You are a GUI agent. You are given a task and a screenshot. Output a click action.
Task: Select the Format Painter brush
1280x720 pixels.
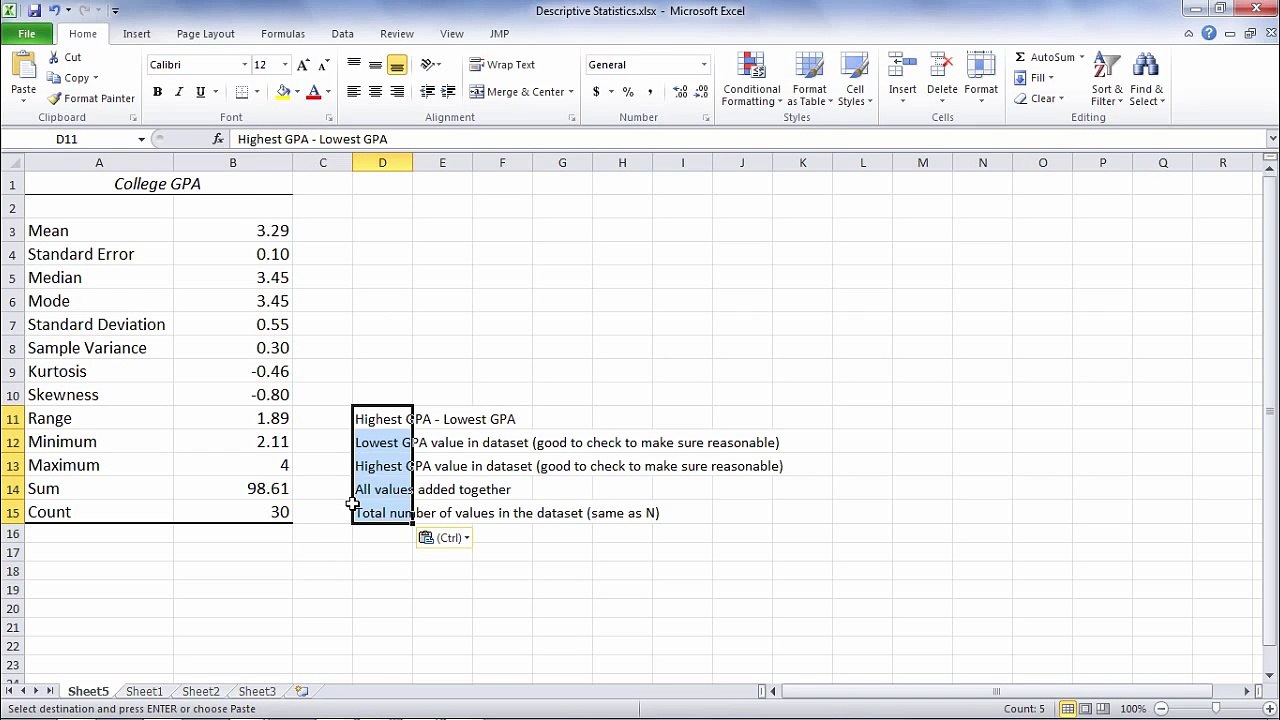coord(54,98)
